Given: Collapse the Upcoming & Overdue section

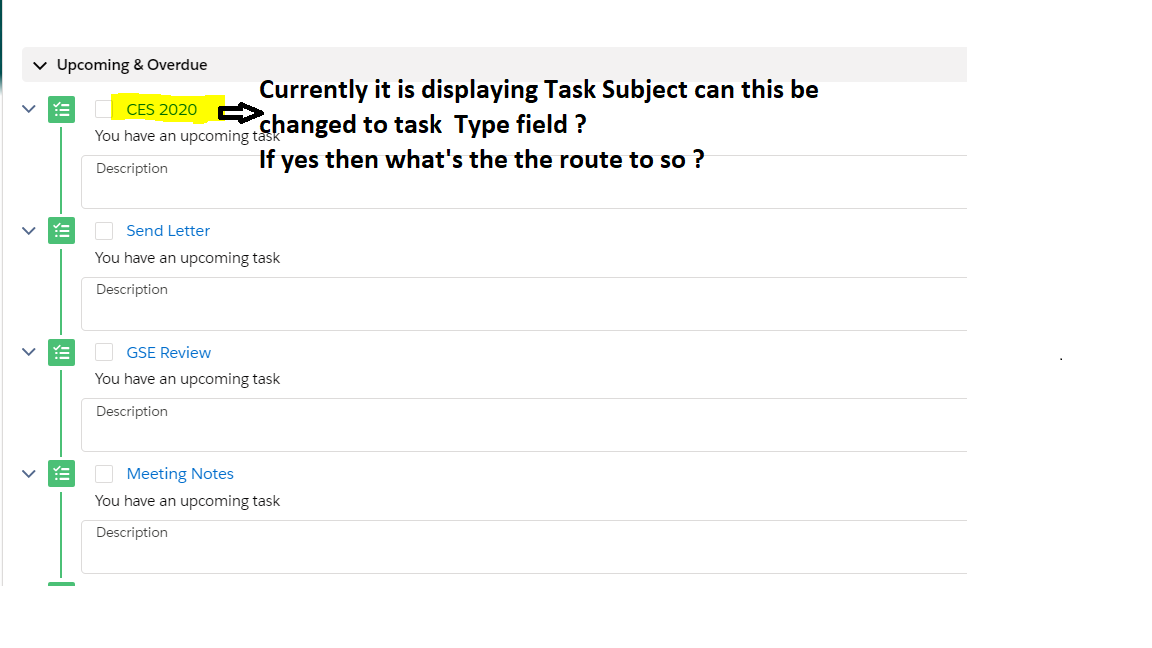Looking at the screenshot, I should click(x=39, y=64).
